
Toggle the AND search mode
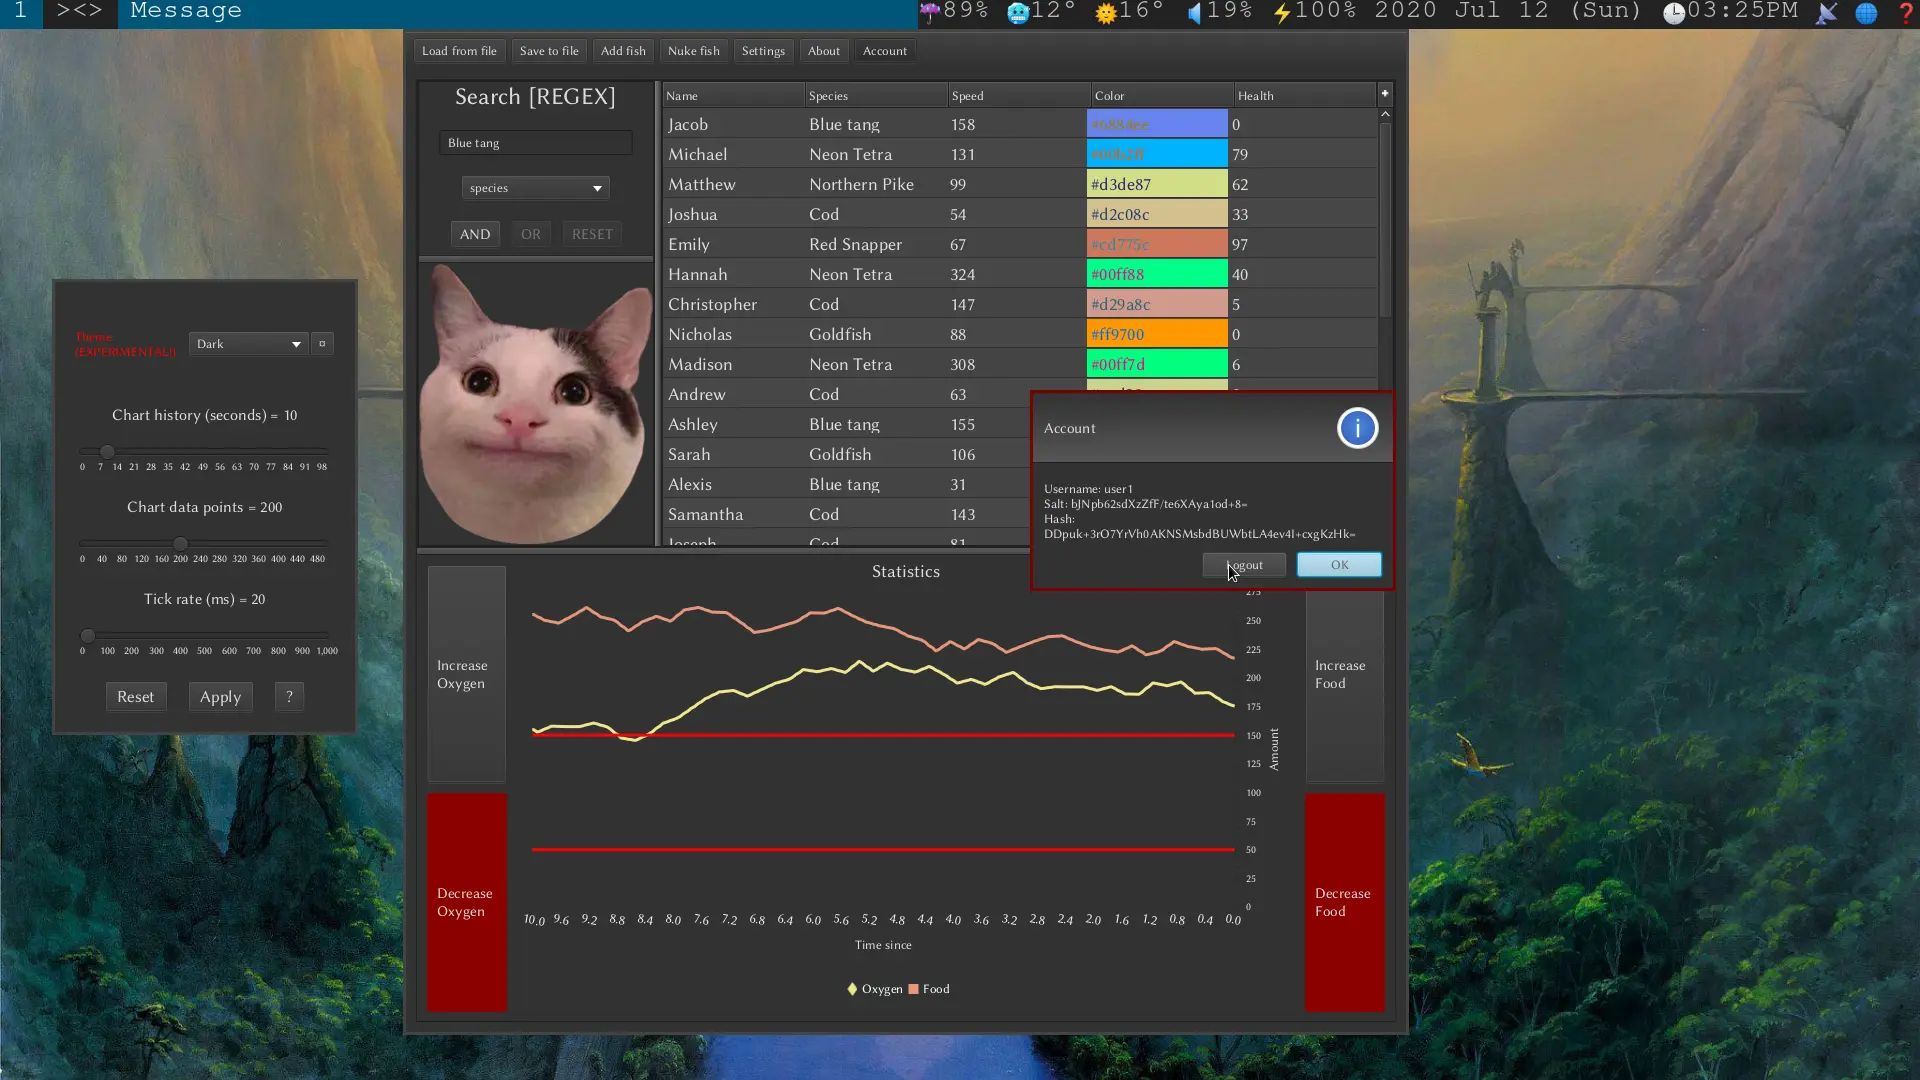475,233
